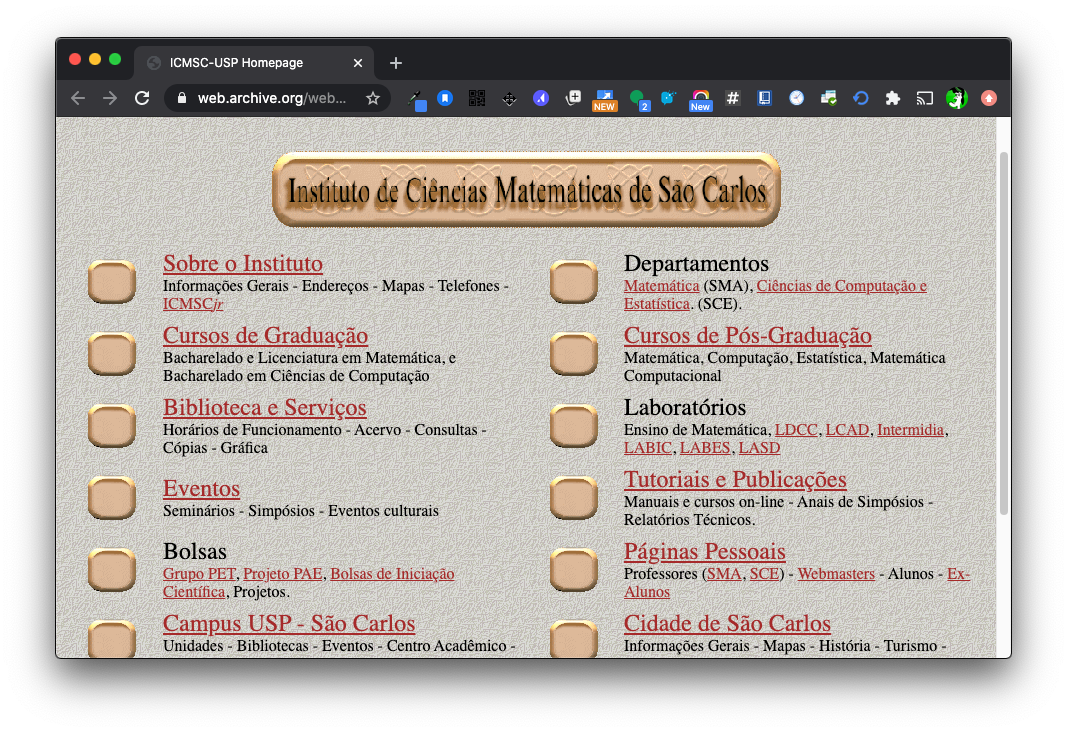Select the ICMSC-USP Homepage tab
This screenshot has width=1067, height=732.
(x=240, y=63)
